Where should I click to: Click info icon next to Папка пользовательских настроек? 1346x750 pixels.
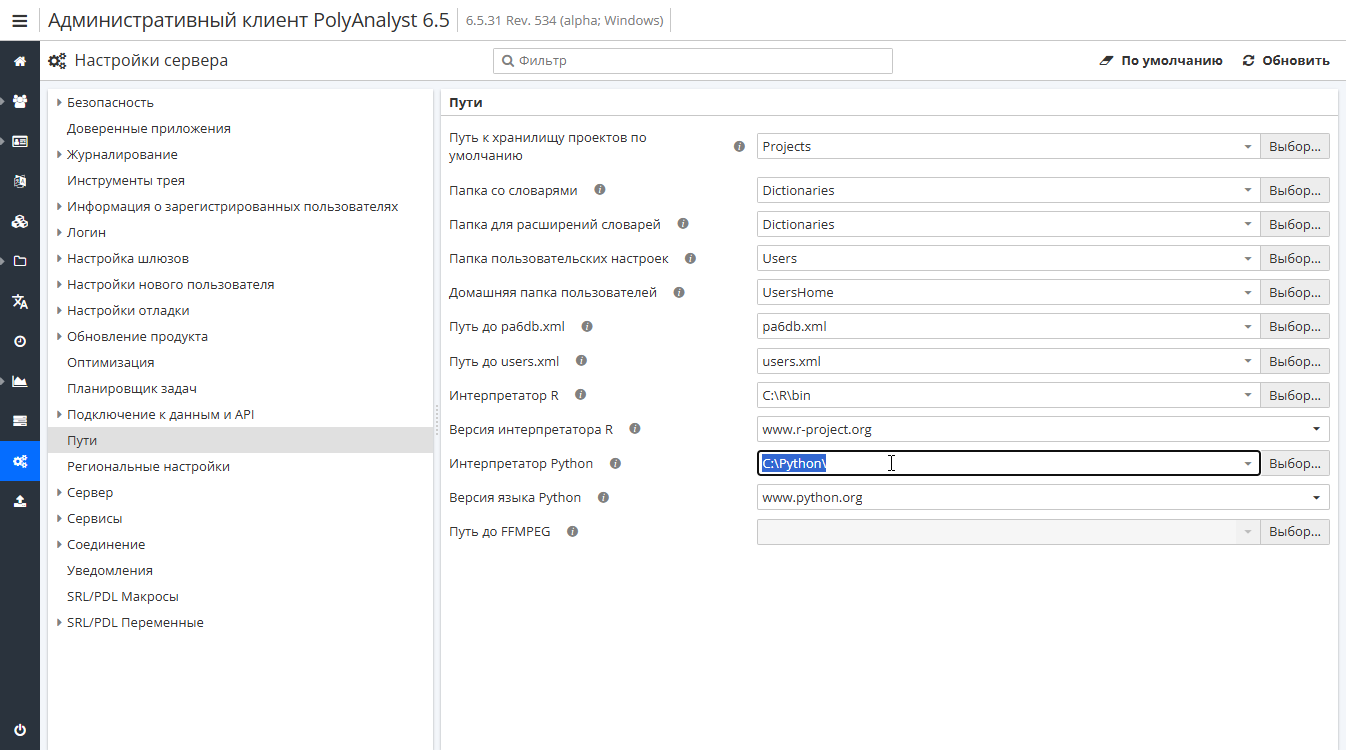(690, 258)
